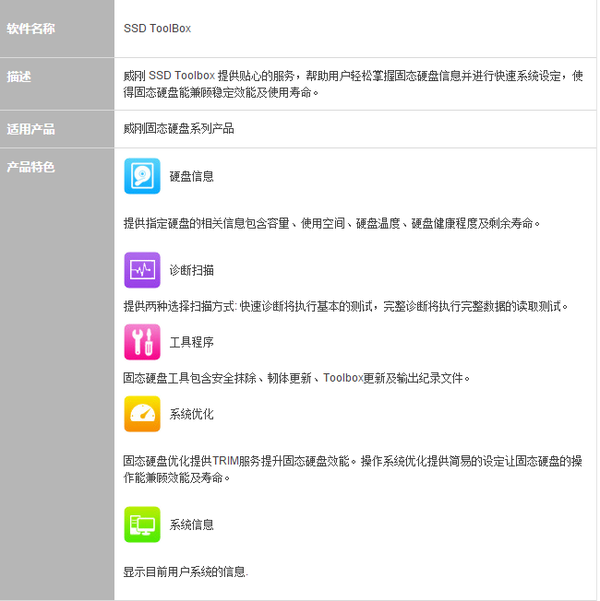
Task: Click the sentence 提供两种选择扫描方式
Action: (x=345, y=306)
